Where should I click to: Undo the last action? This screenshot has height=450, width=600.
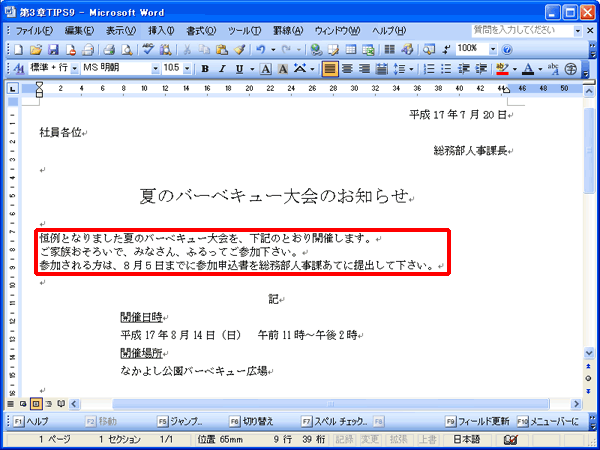point(261,49)
